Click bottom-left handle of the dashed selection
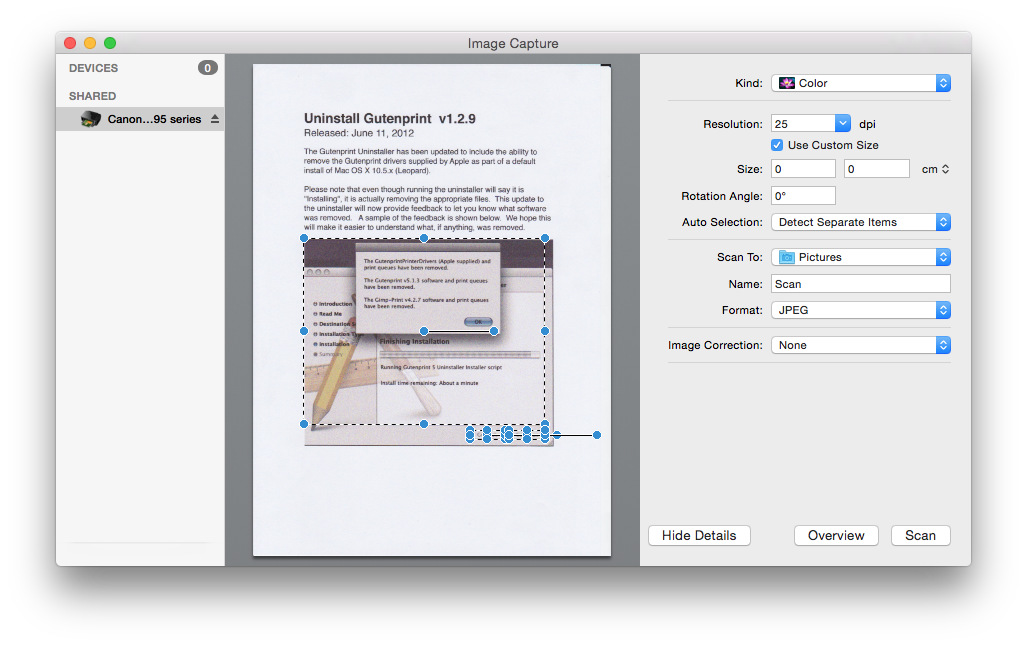 point(304,424)
